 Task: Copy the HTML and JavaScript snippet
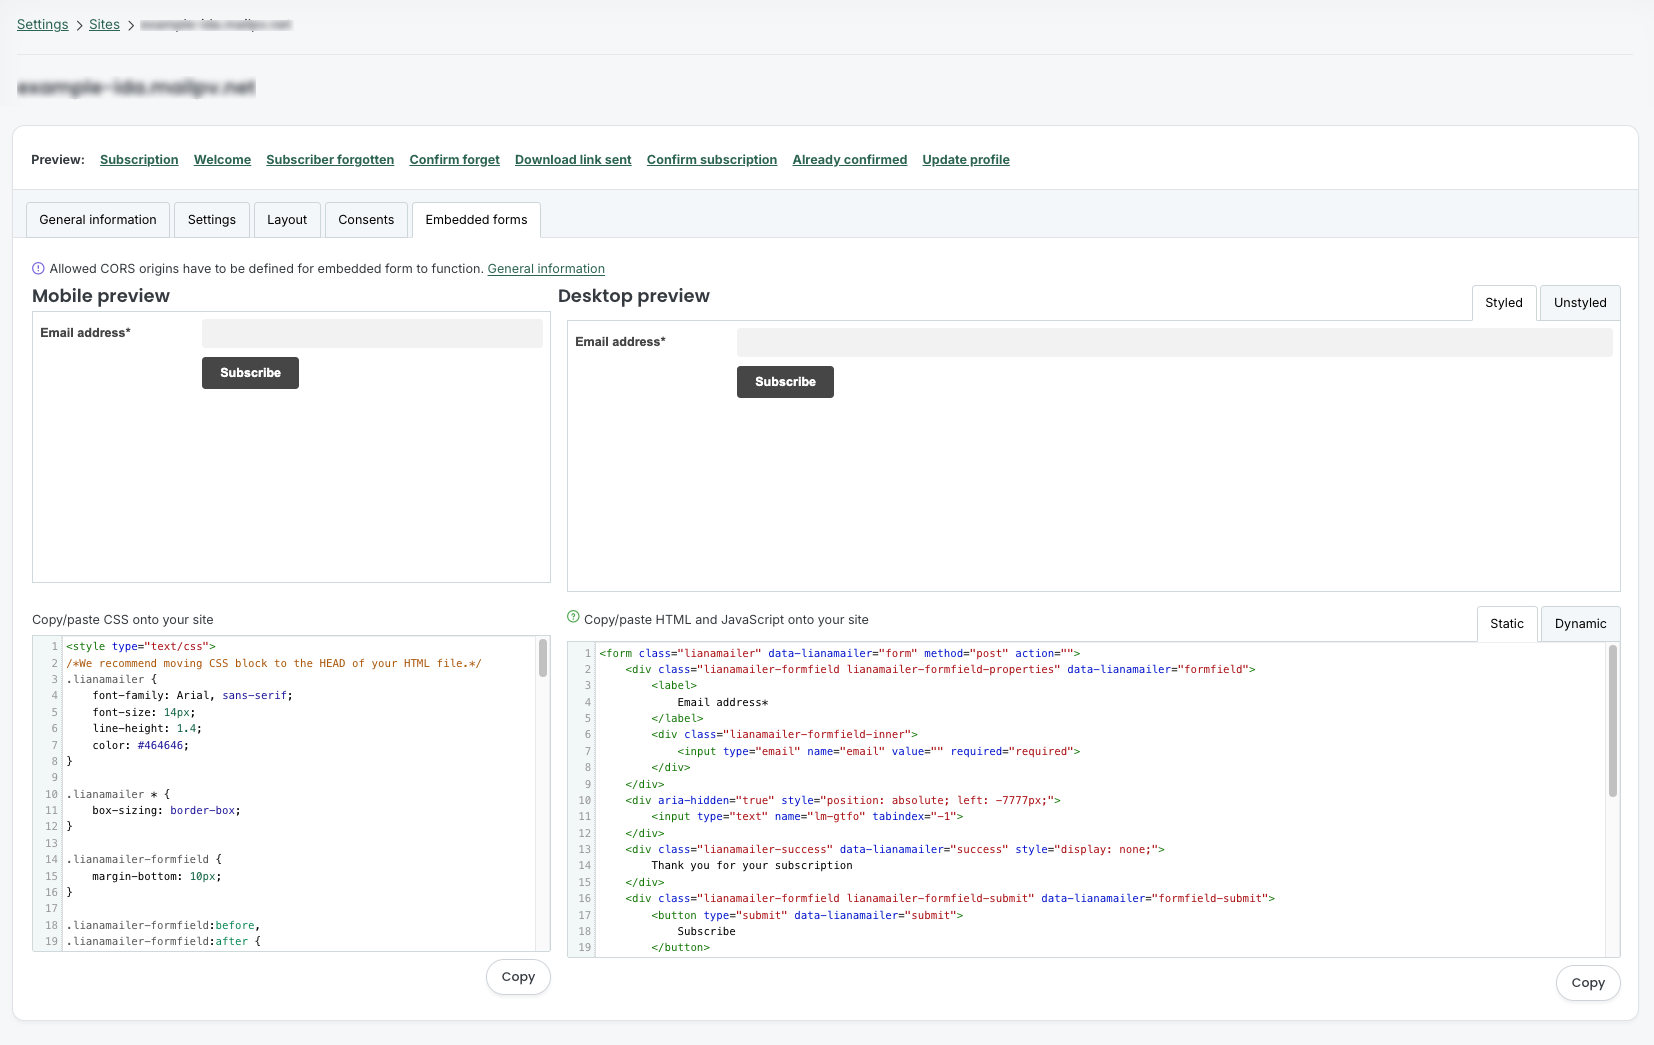(x=1588, y=983)
